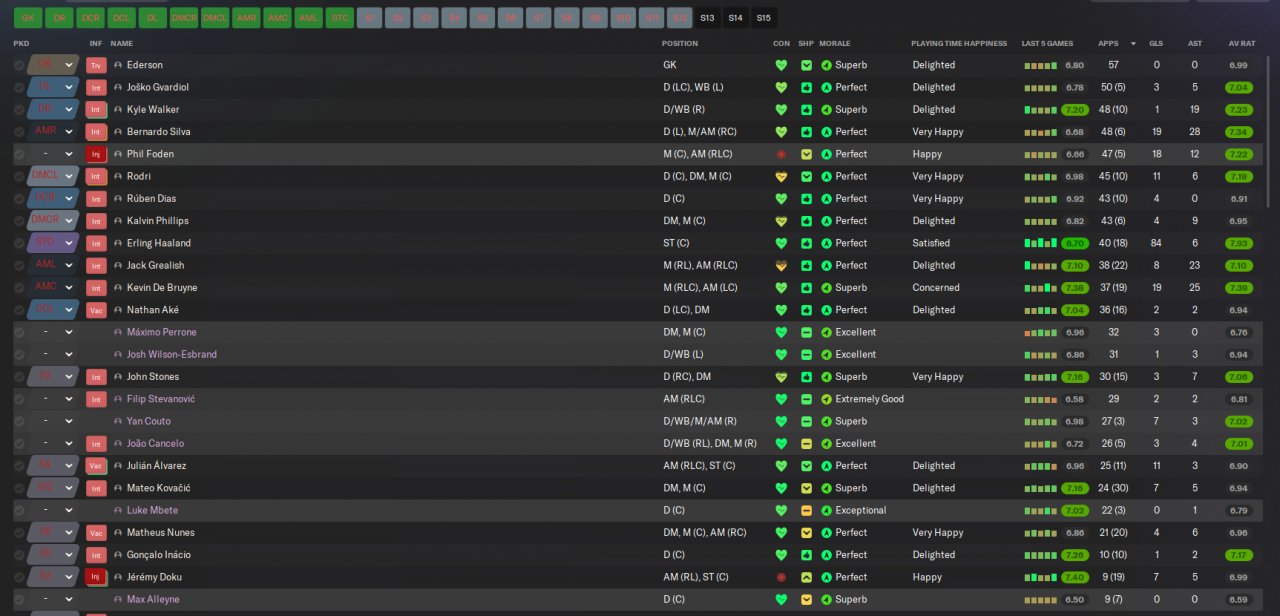Open Kevin De Bruyne's player name link
The height and width of the screenshot is (616, 1280).
tap(162, 288)
